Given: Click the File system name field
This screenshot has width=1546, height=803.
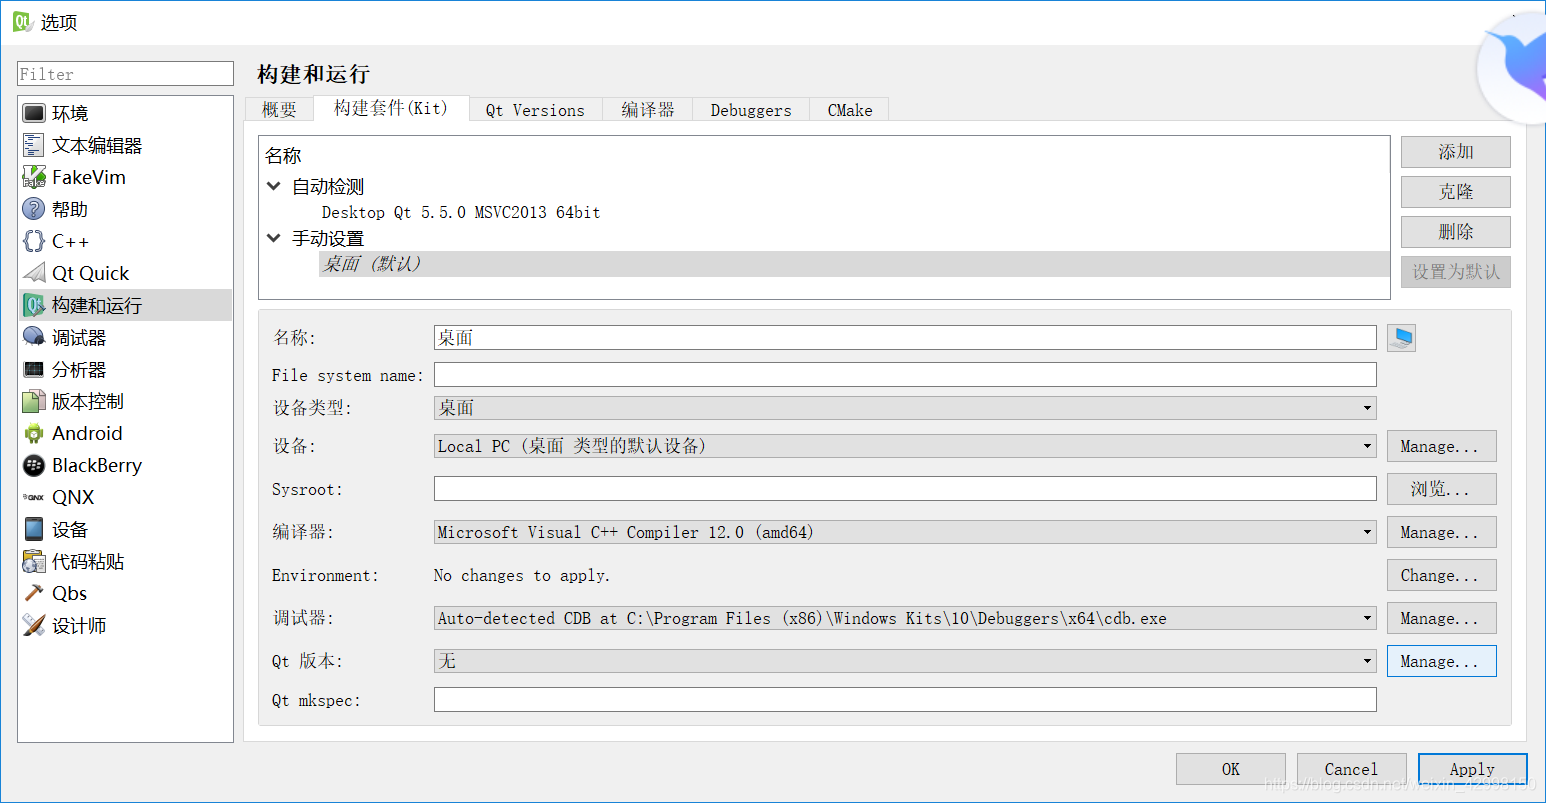Looking at the screenshot, I should click(x=905, y=375).
